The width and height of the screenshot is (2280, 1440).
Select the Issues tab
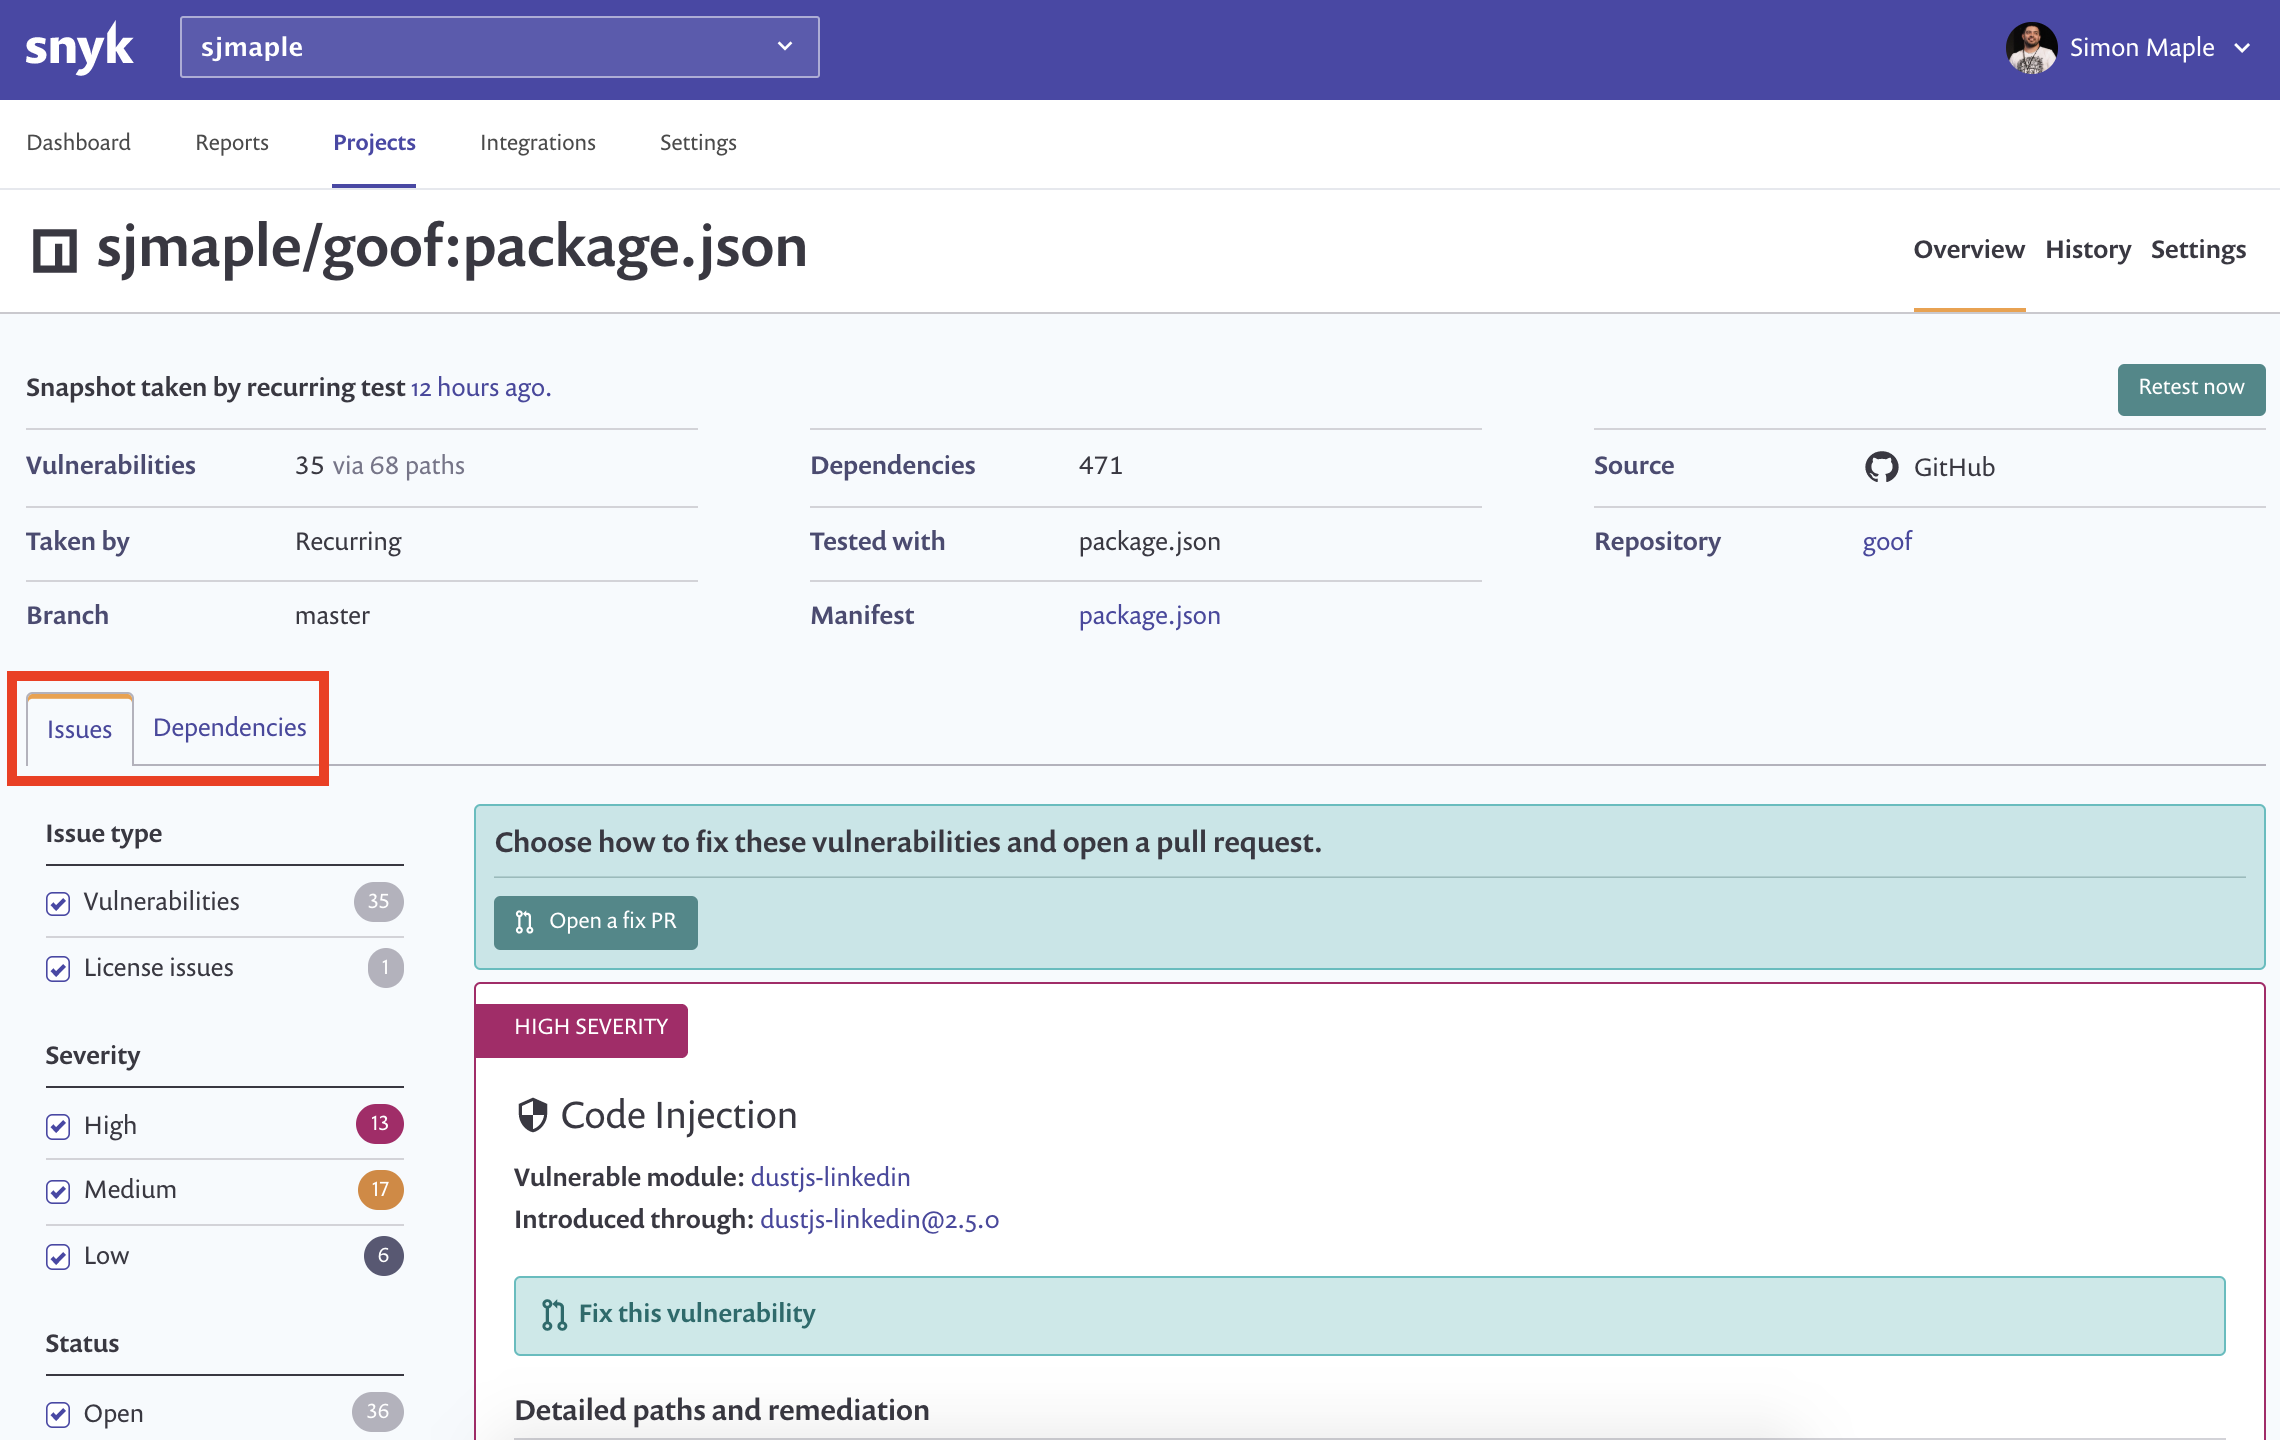(x=79, y=729)
